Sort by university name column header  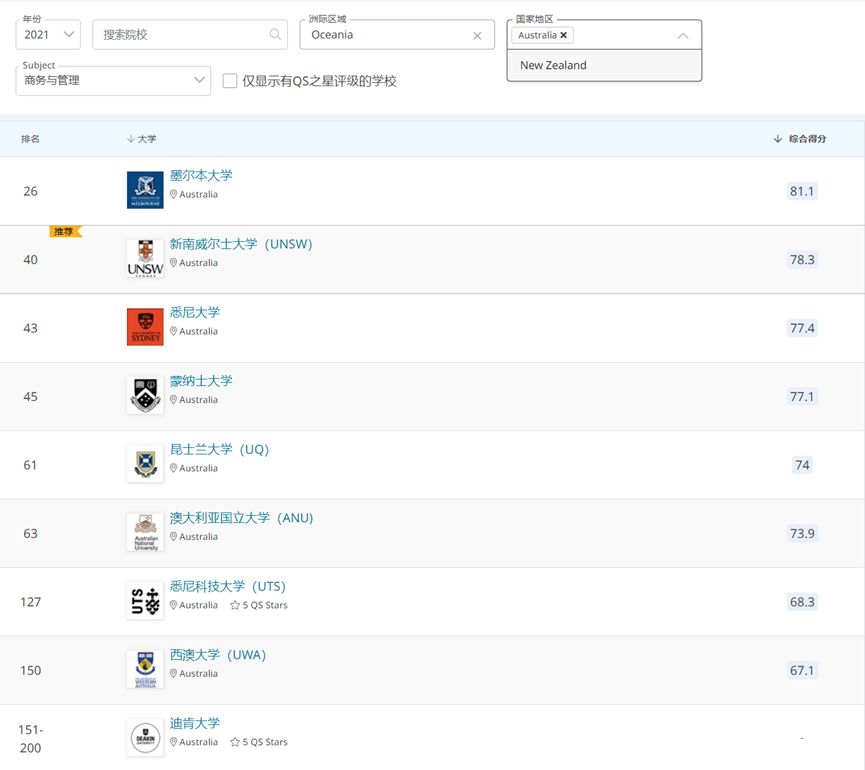pyautogui.click(x=141, y=139)
